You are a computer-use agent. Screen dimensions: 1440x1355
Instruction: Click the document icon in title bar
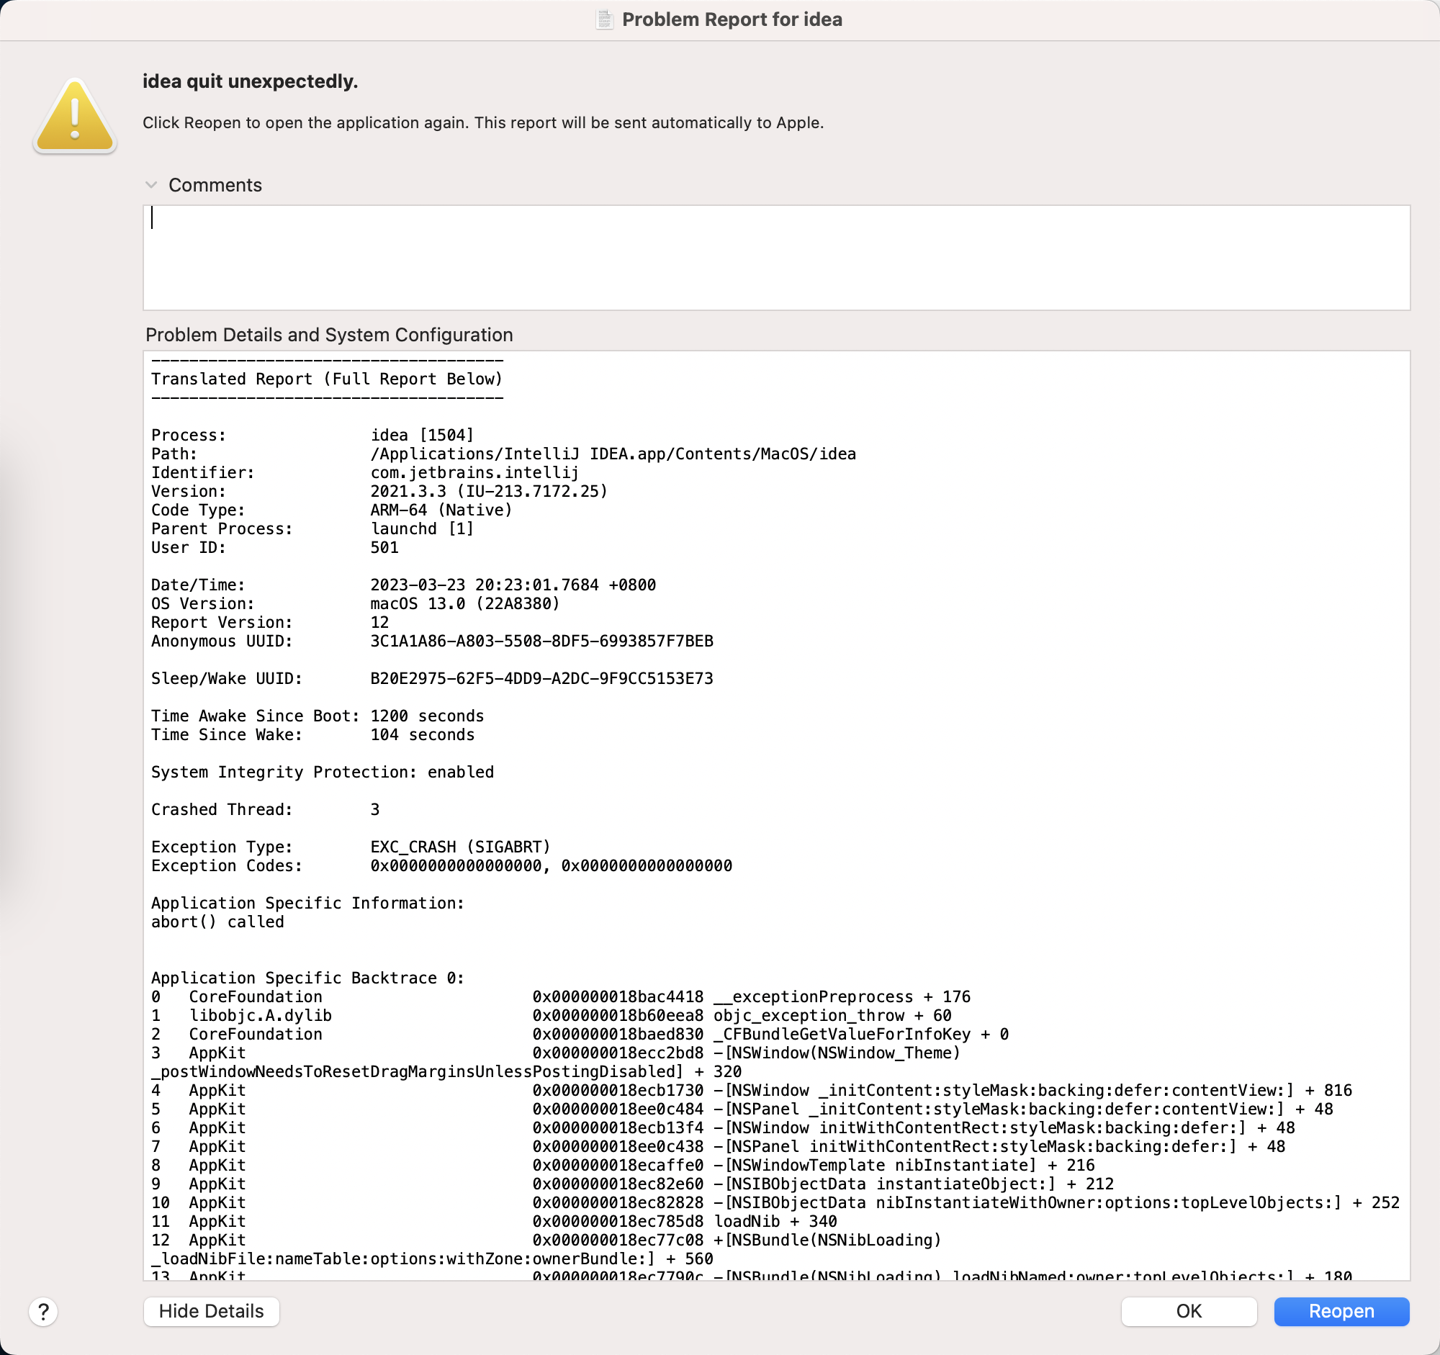pyautogui.click(x=604, y=19)
